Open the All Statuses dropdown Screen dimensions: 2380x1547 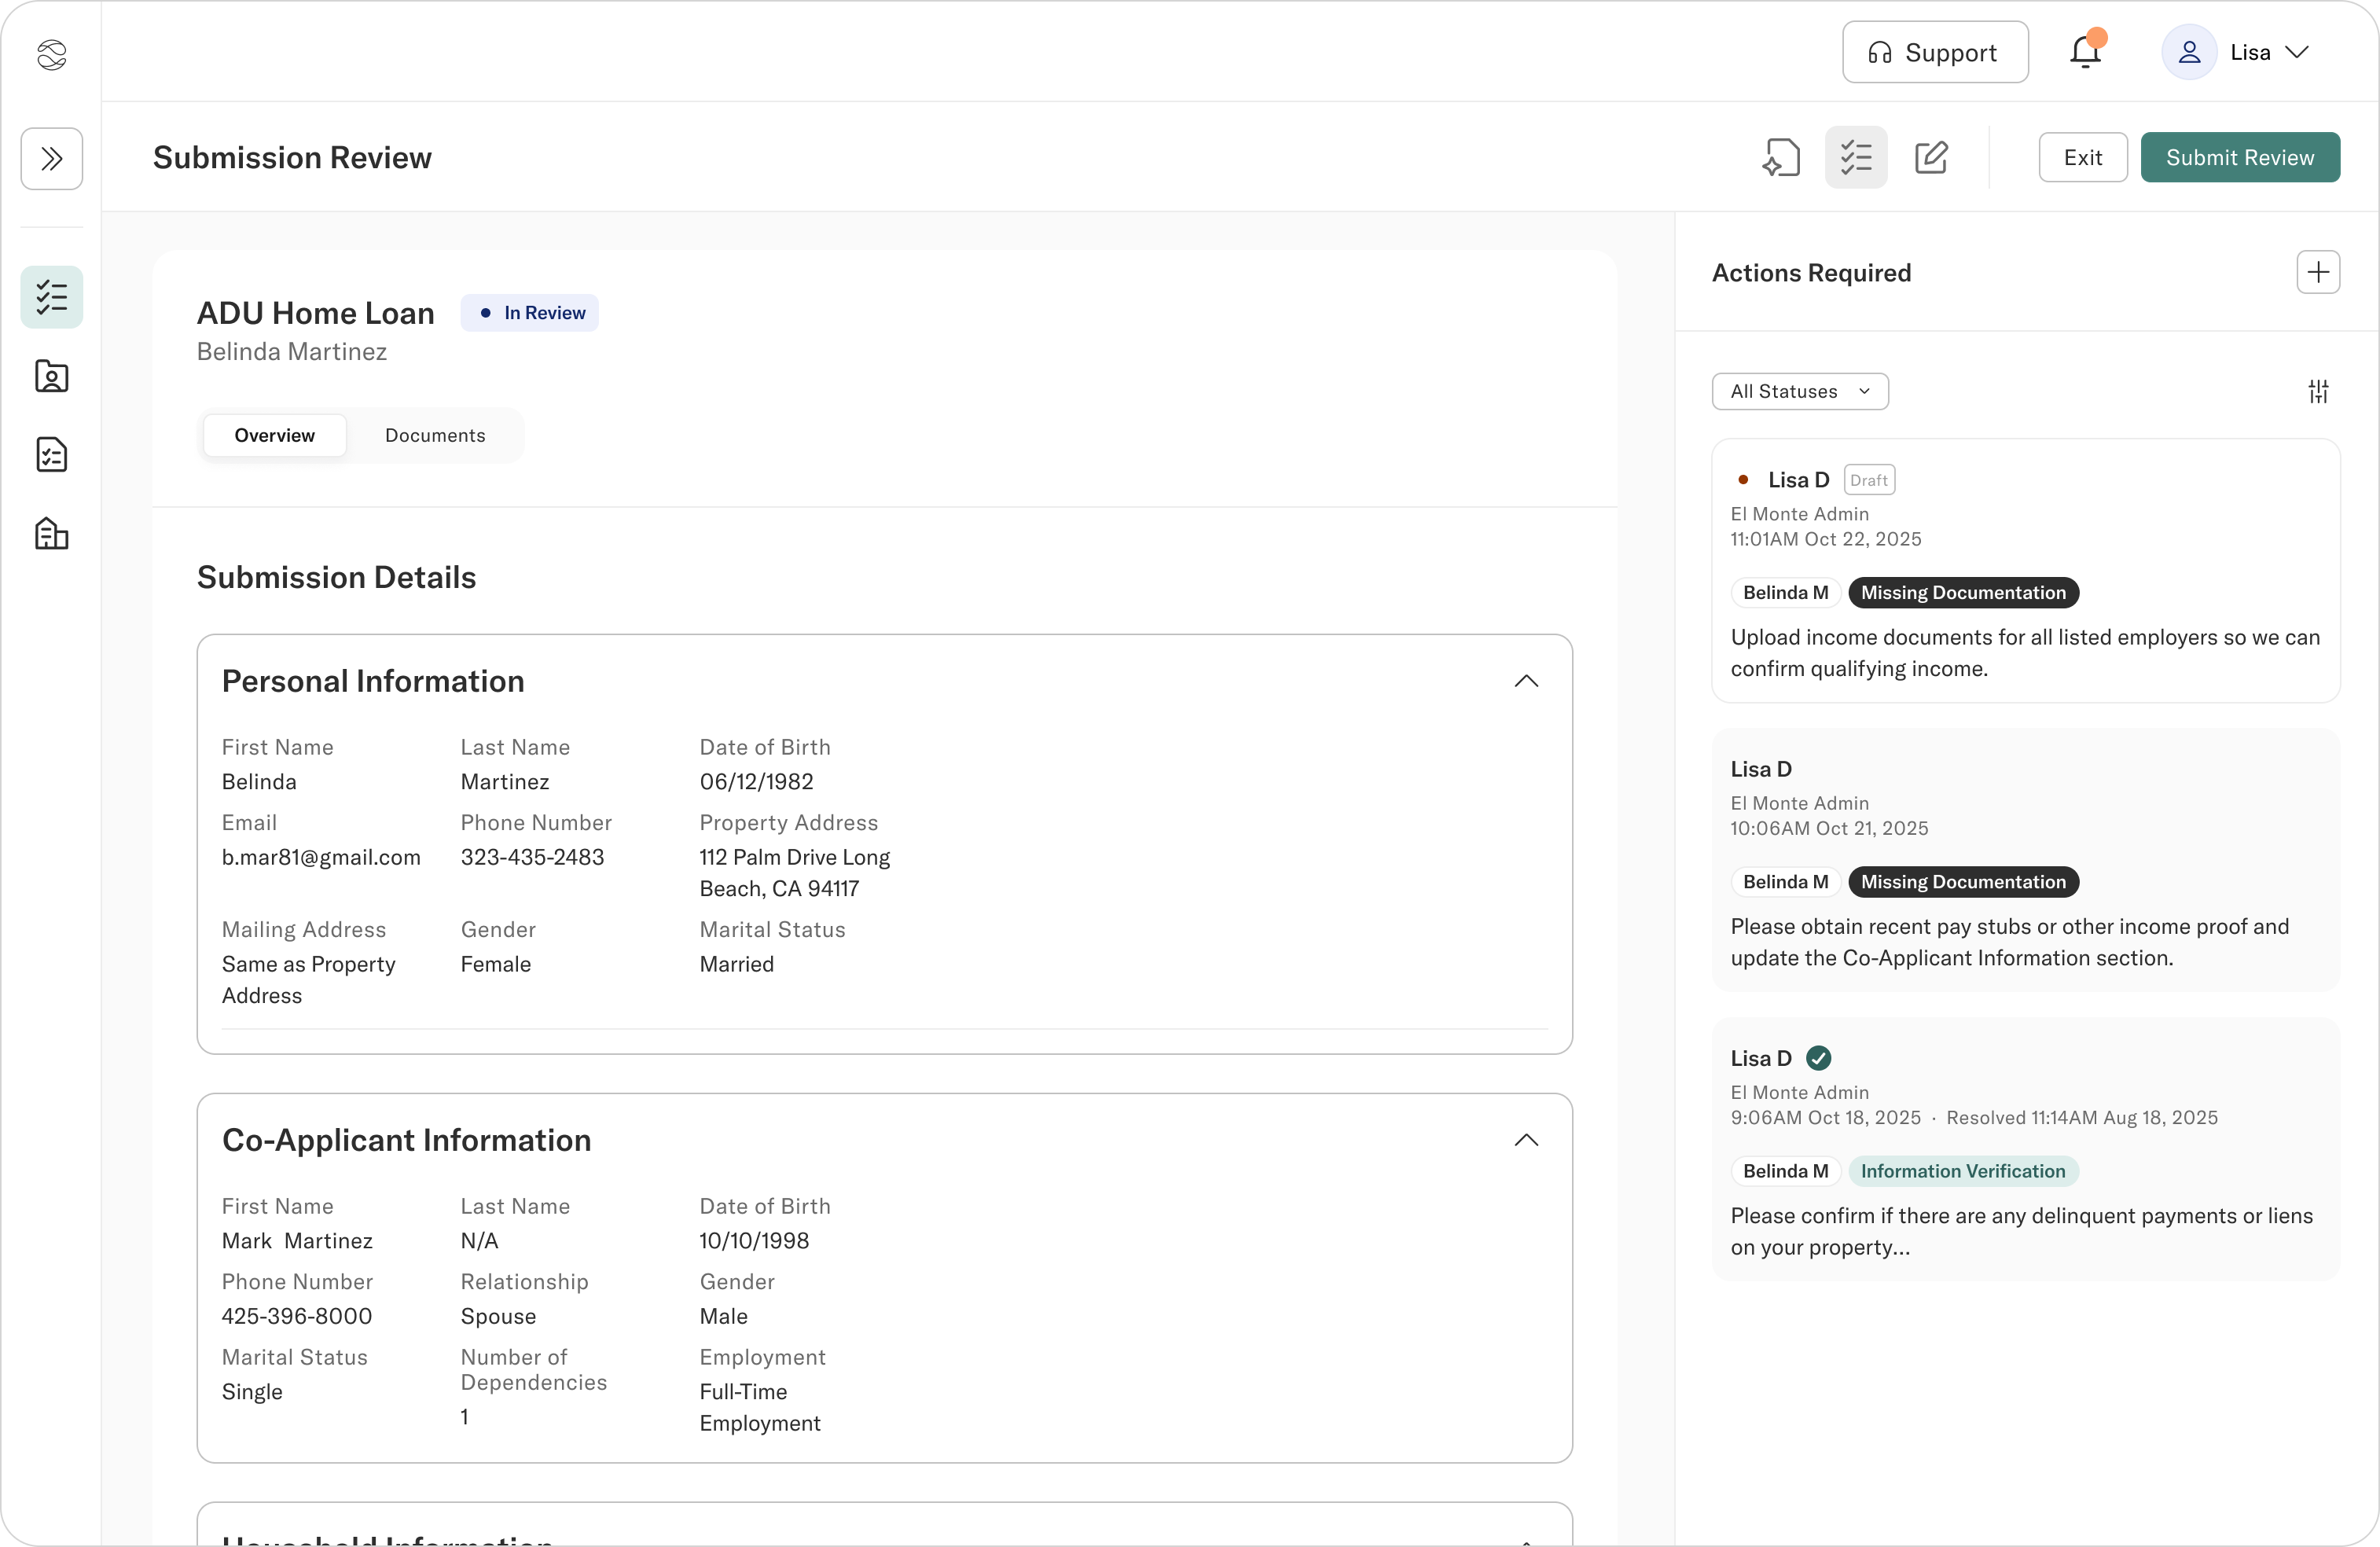point(1799,391)
